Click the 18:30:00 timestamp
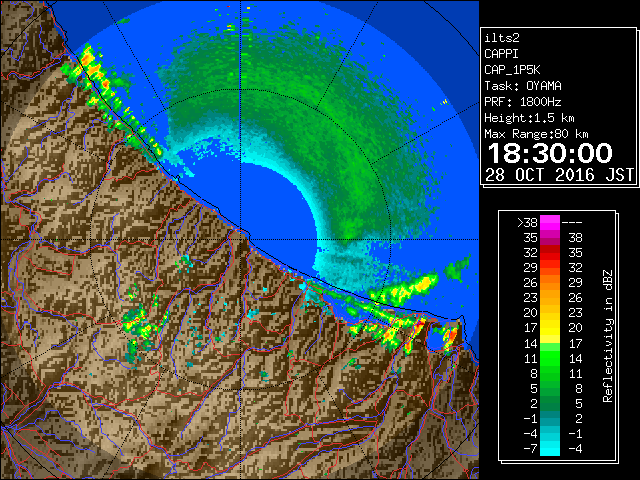 click(550, 153)
